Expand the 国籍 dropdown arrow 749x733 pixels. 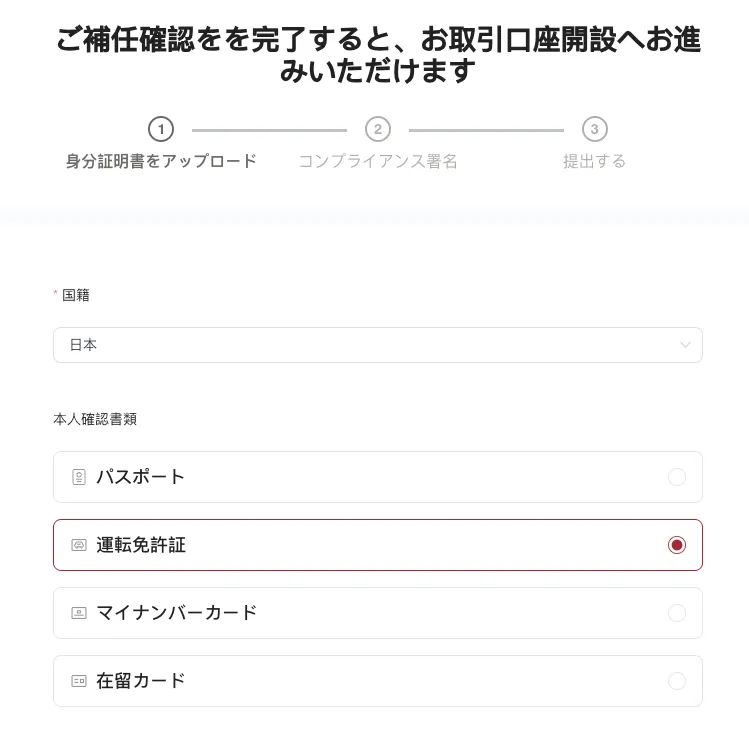(685, 345)
